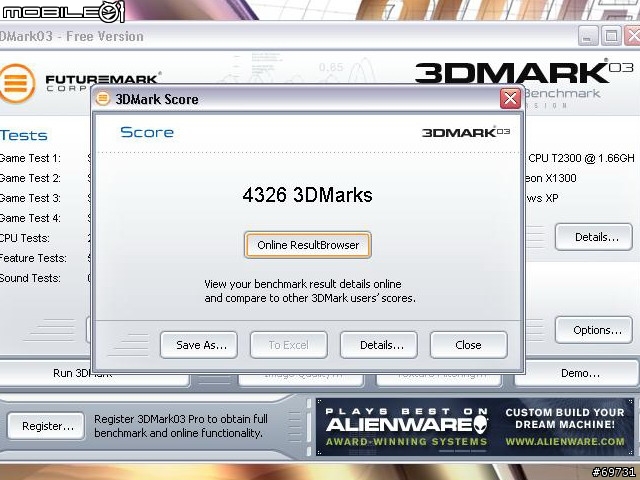Click the Game Test 2 label
The width and height of the screenshot is (640, 480).
[30, 178]
